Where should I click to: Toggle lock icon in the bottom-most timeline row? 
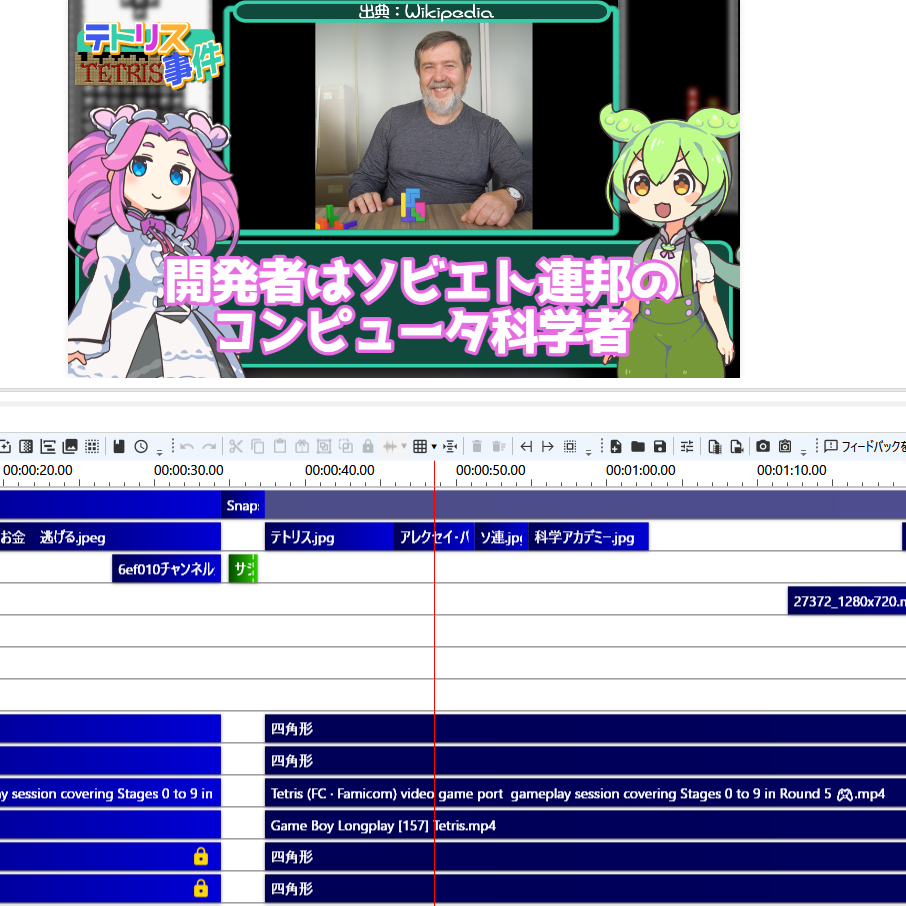(200, 888)
